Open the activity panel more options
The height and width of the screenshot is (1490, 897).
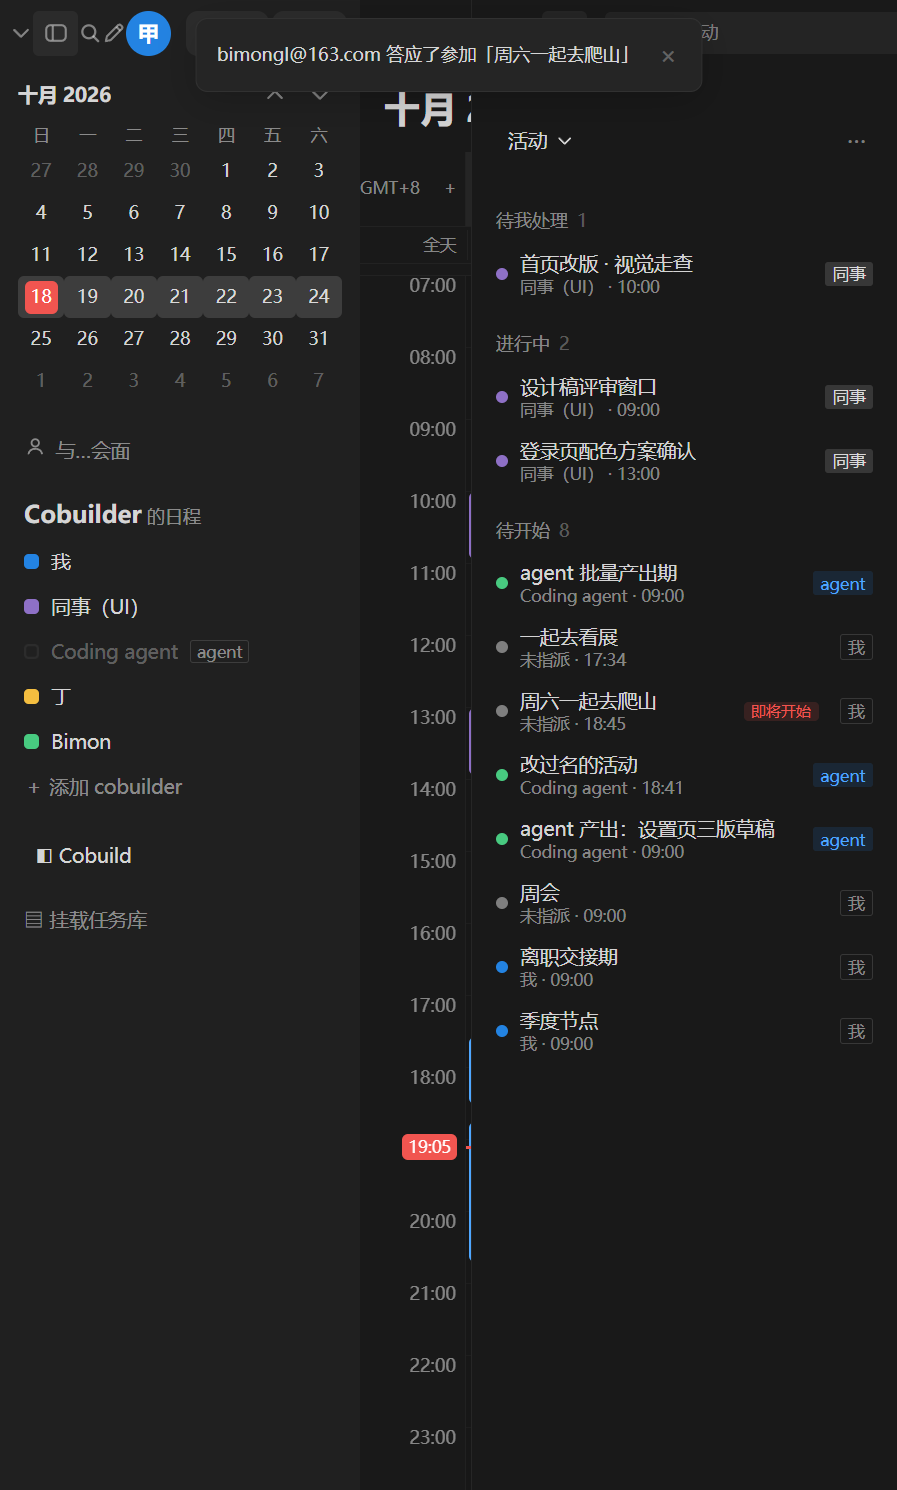pyautogui.click(x=856, y=142)
